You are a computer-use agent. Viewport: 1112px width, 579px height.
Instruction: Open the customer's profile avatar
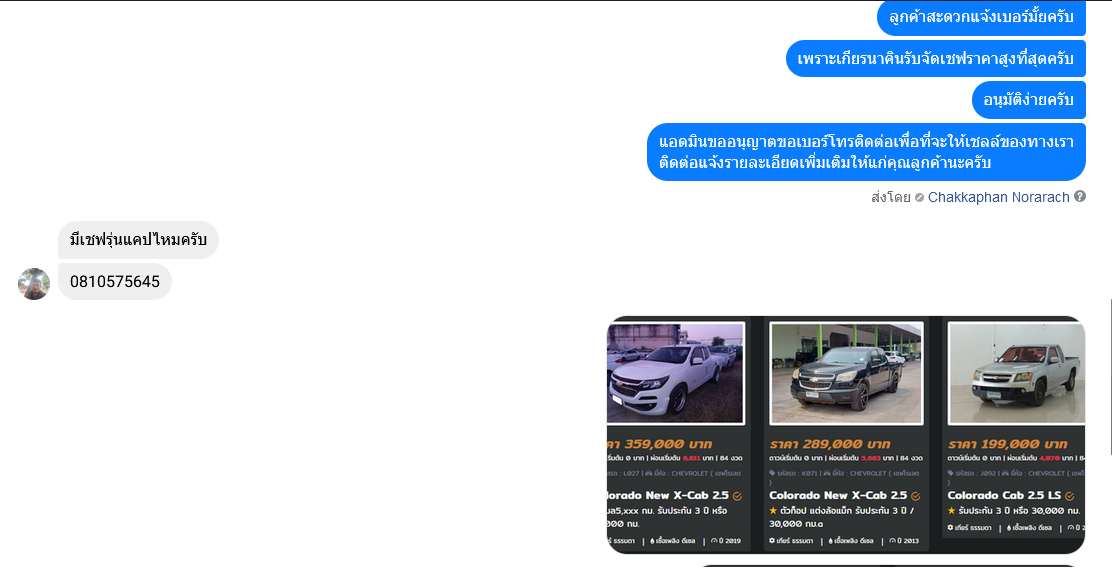point(34,284)
